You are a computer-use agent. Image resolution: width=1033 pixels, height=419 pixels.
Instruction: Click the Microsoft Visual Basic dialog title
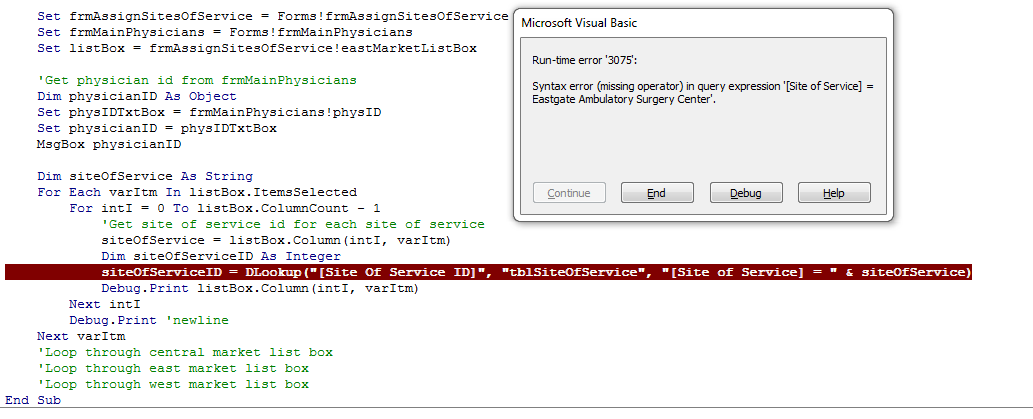point(579,23)
